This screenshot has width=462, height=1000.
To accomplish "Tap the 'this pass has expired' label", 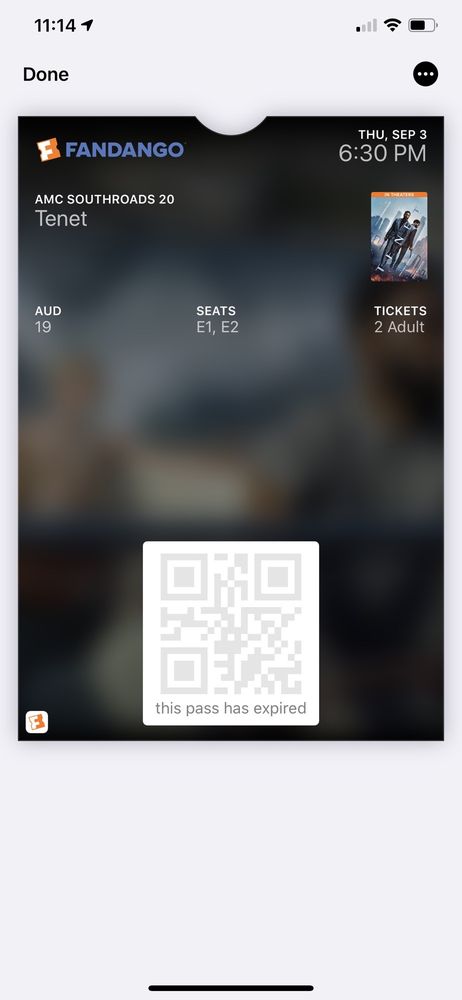I will (x=230, y=708).
